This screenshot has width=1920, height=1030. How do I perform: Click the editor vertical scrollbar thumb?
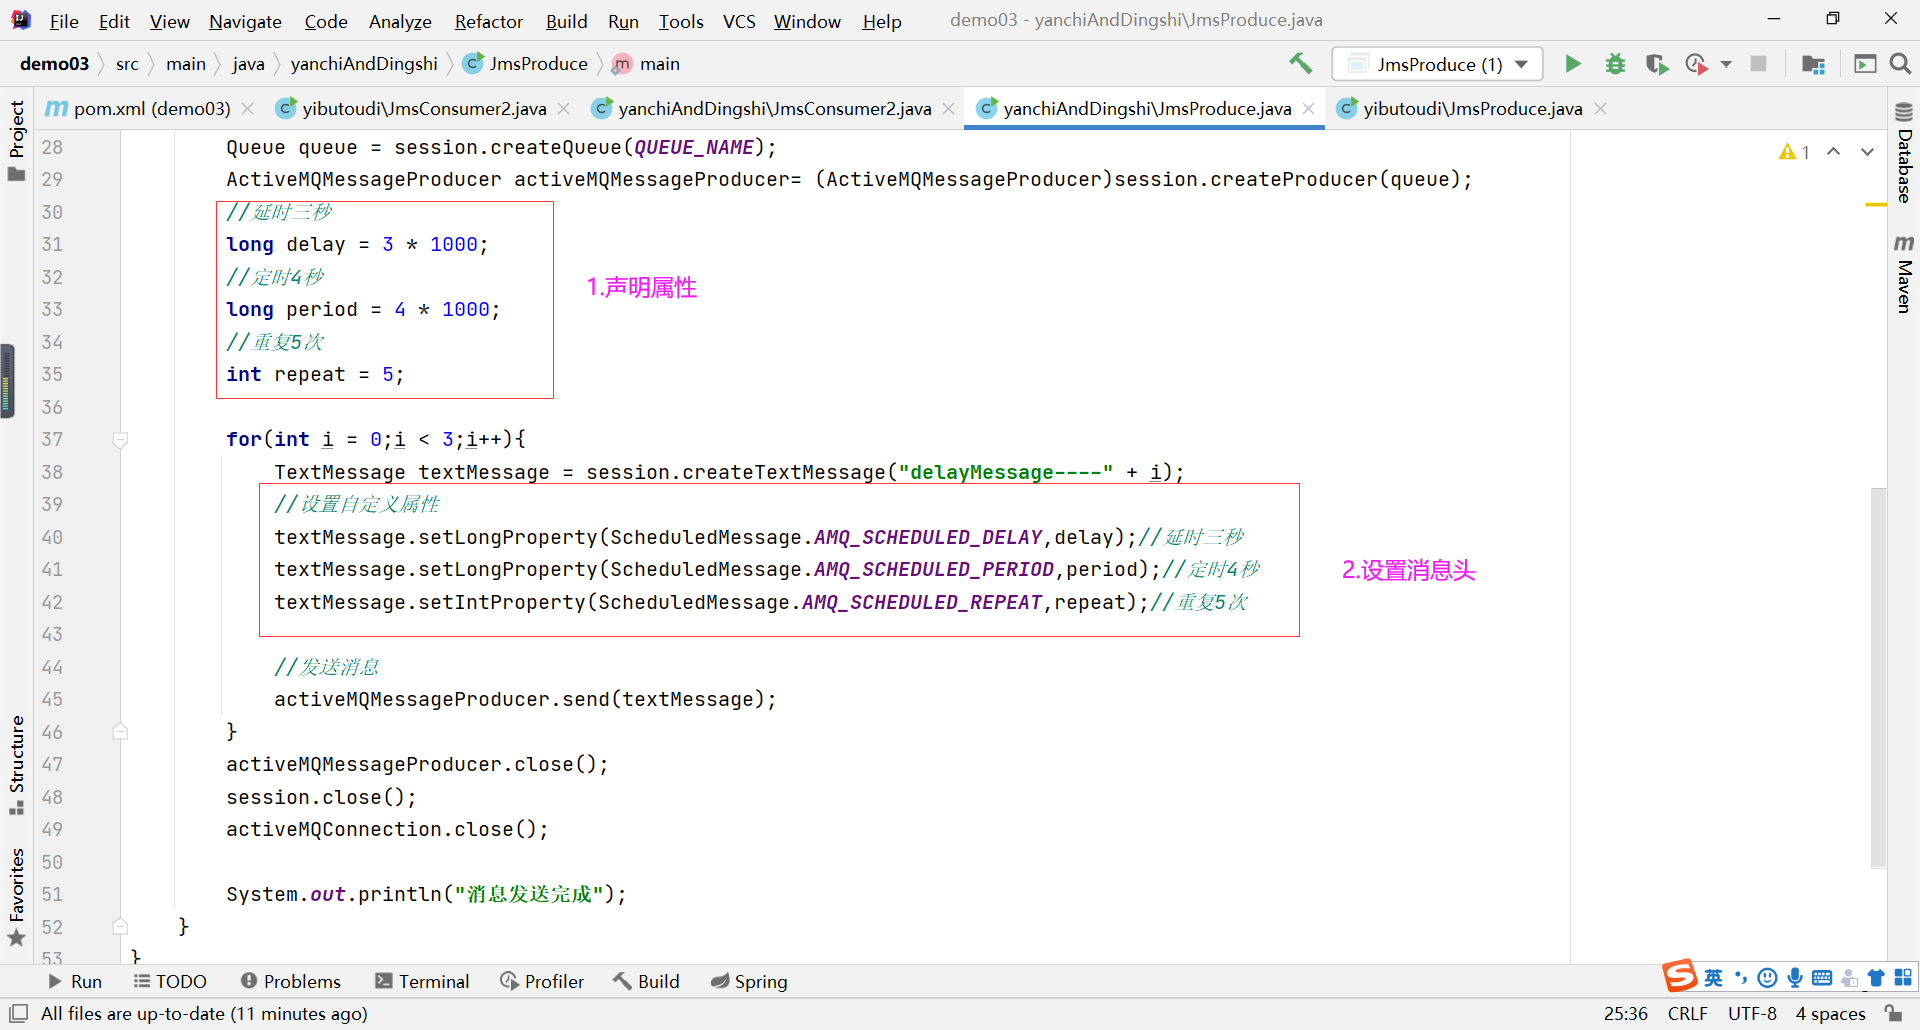1878,678
